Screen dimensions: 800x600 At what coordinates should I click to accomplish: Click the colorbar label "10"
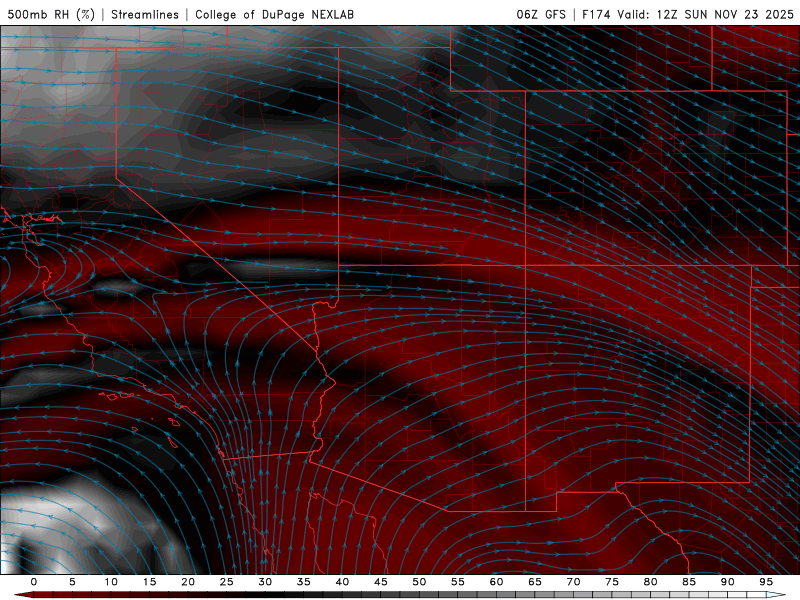111,582
